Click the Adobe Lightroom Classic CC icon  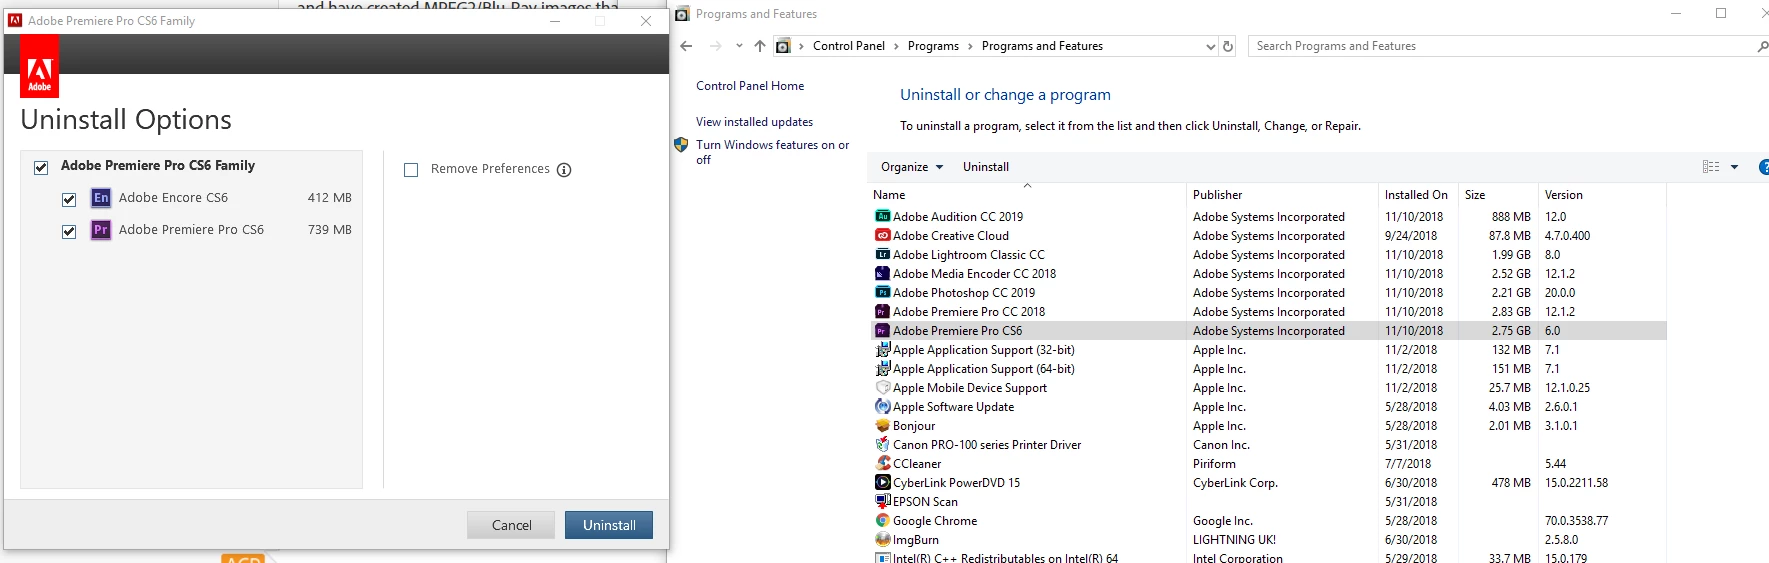click(x=882, y=254)
